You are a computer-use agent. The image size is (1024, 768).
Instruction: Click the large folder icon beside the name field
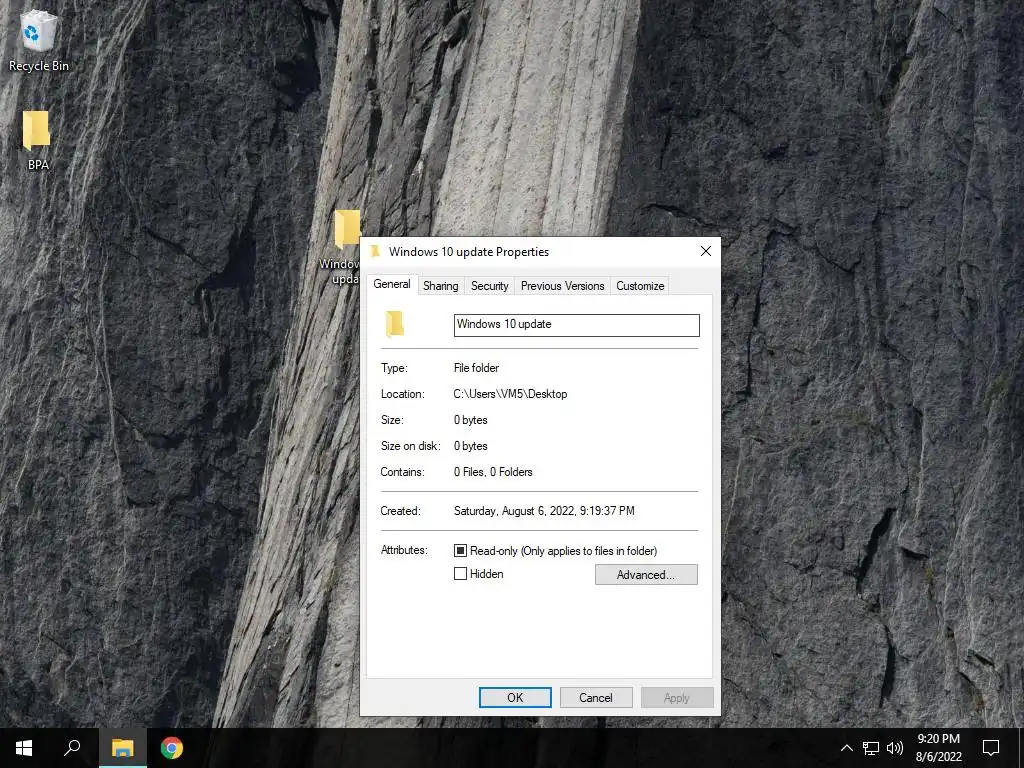pyautogui.click(x=394, y=325)
